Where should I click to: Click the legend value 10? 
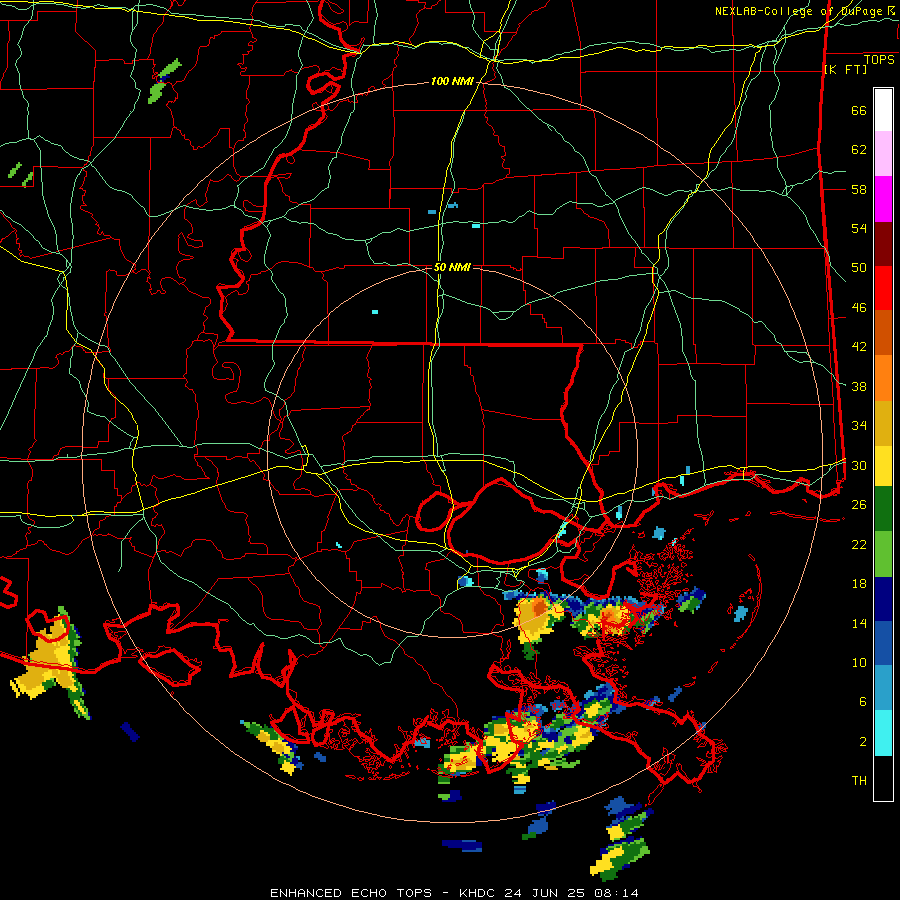[859, 663]
